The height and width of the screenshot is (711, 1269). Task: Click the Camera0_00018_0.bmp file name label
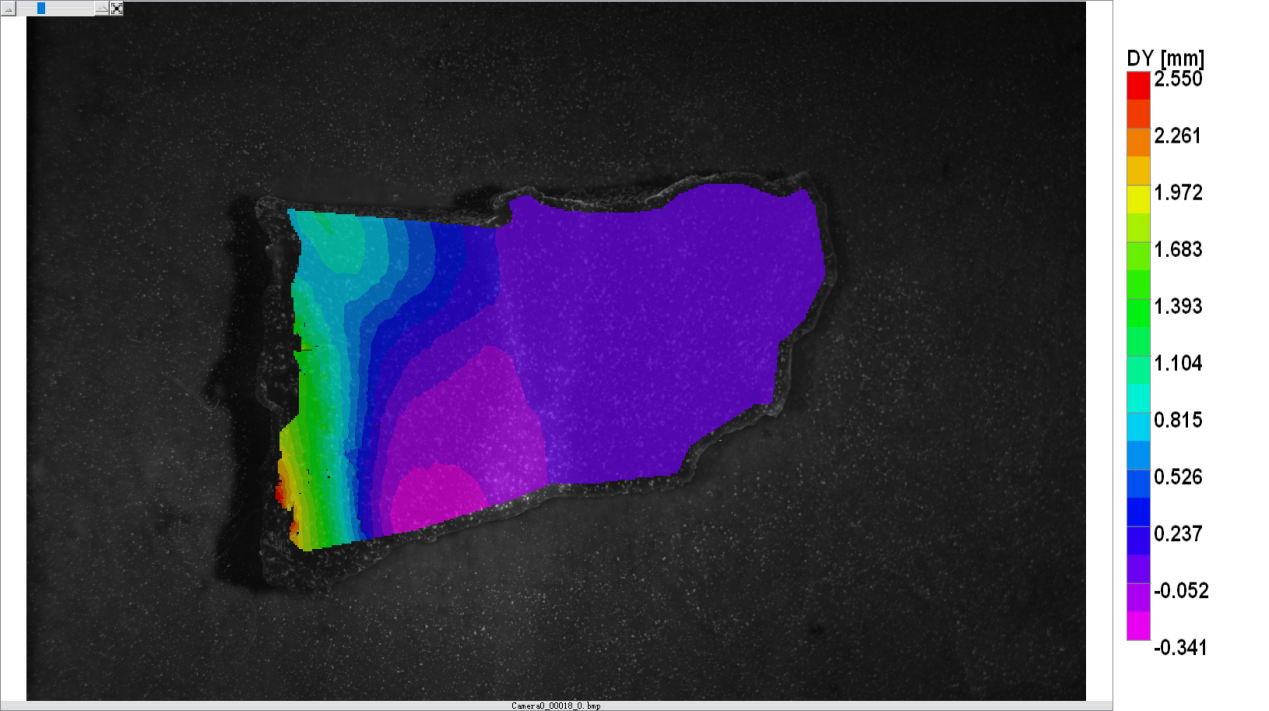[555, 706]
